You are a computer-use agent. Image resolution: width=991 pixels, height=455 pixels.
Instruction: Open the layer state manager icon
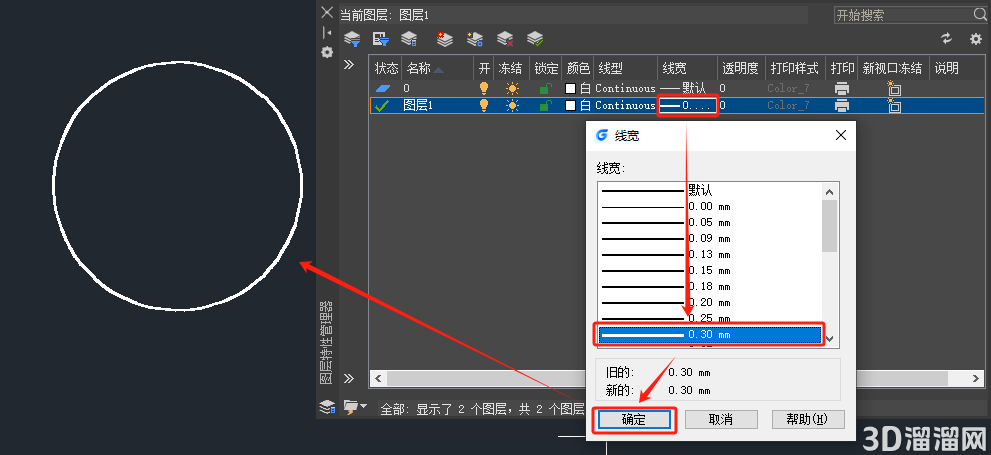(x=409, y=39)
